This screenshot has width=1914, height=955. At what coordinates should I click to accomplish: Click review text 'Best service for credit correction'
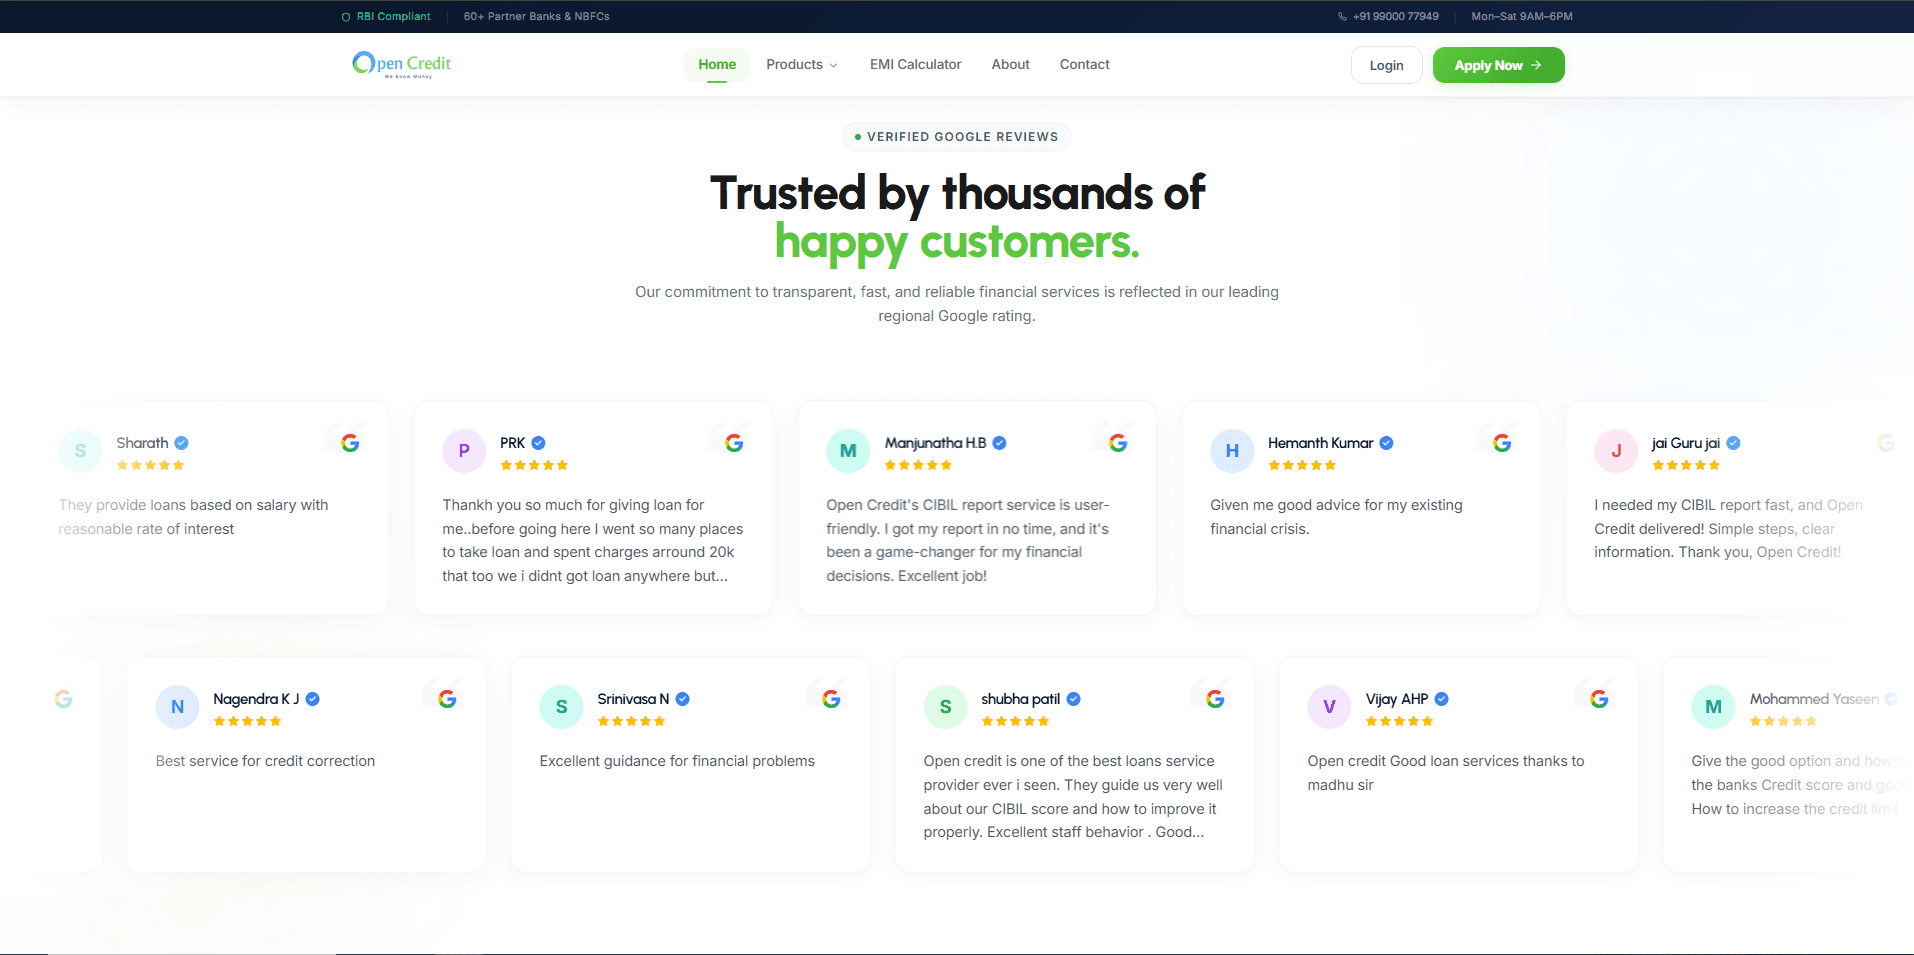click(265, 761)
